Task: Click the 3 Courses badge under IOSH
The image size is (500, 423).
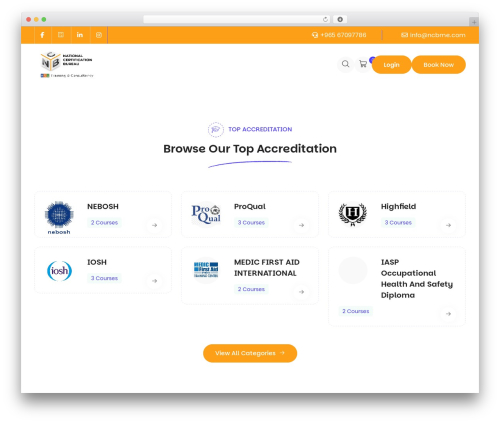Action: click(x=104, y=278)
